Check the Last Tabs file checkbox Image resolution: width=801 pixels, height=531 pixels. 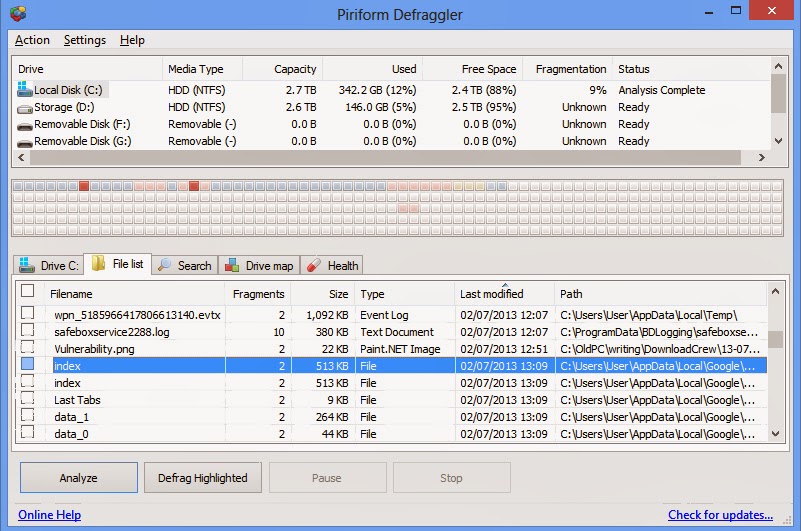click(28, 398)
